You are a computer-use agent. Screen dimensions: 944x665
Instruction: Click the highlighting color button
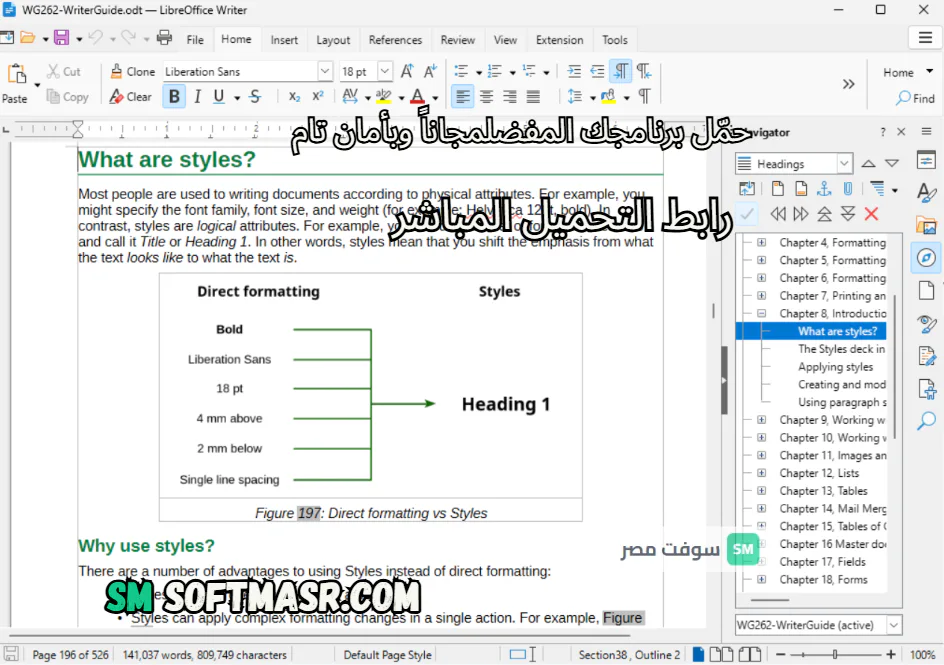383,96
